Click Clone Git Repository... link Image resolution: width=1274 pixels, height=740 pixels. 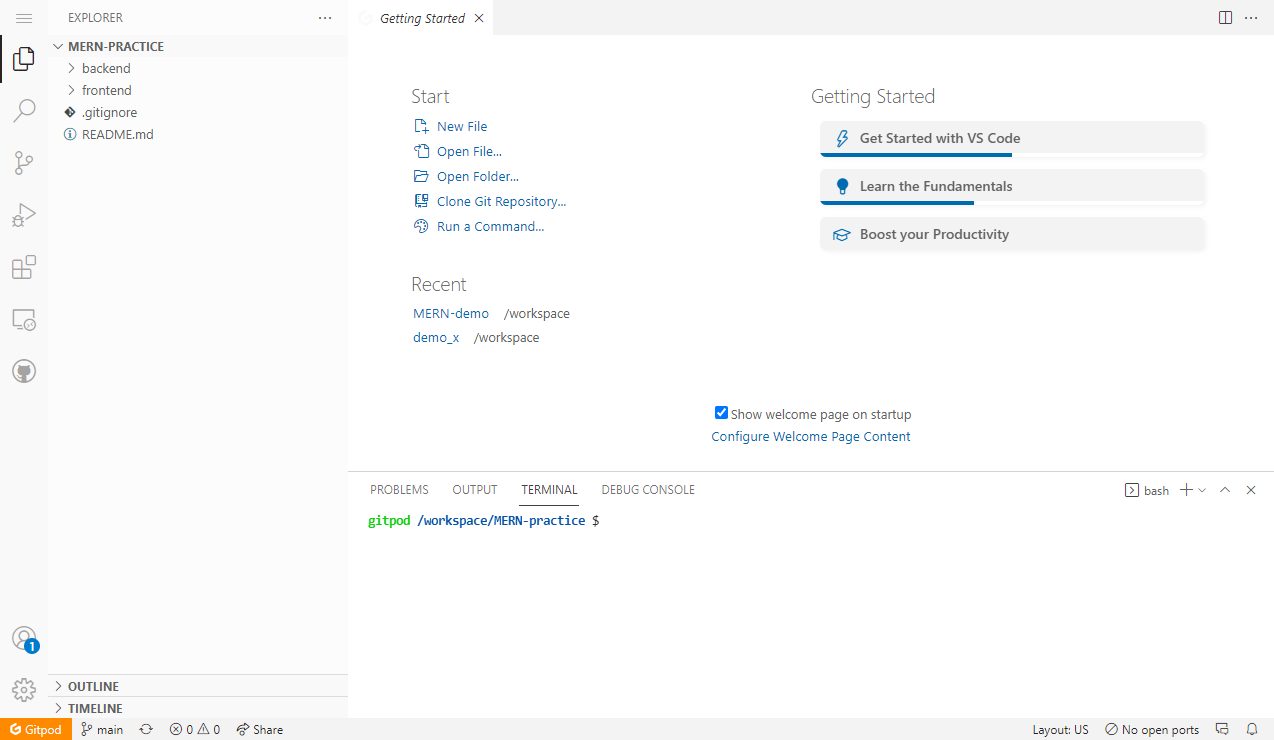tap(489, 201)
